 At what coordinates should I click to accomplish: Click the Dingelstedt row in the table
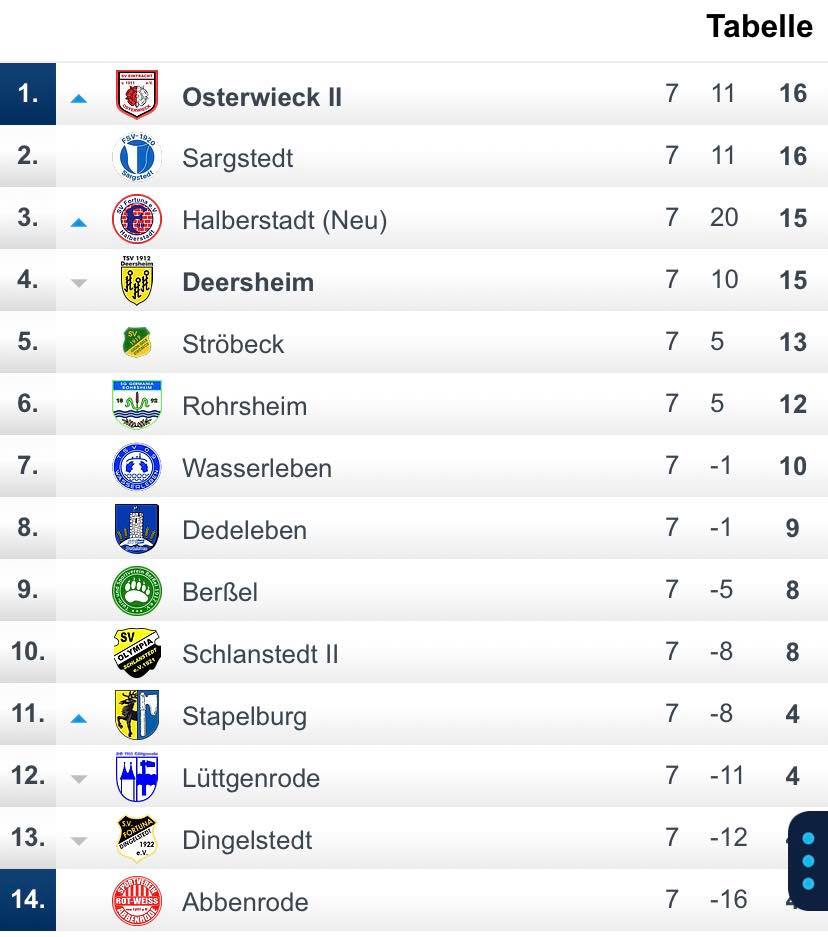point(414,838)
